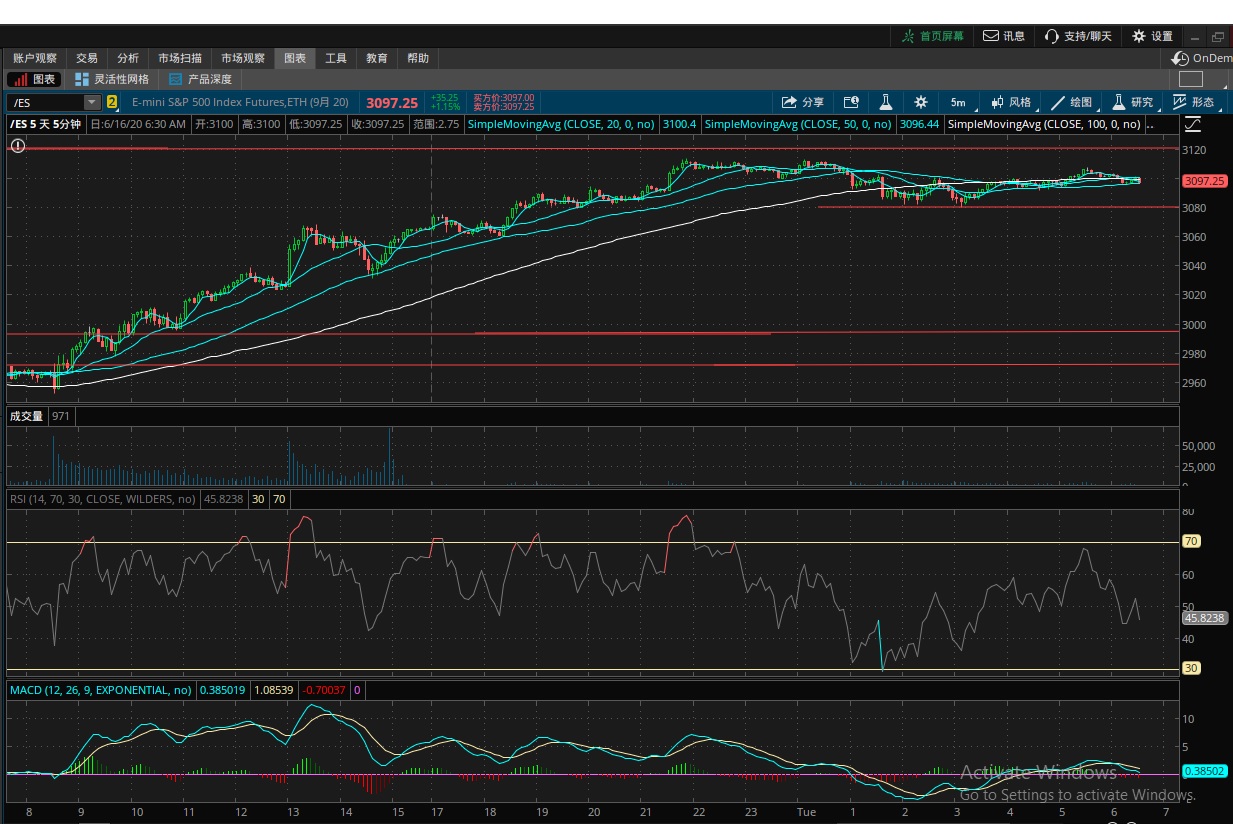
Task: Open chart settings gear icon
Action: point(921,102)
